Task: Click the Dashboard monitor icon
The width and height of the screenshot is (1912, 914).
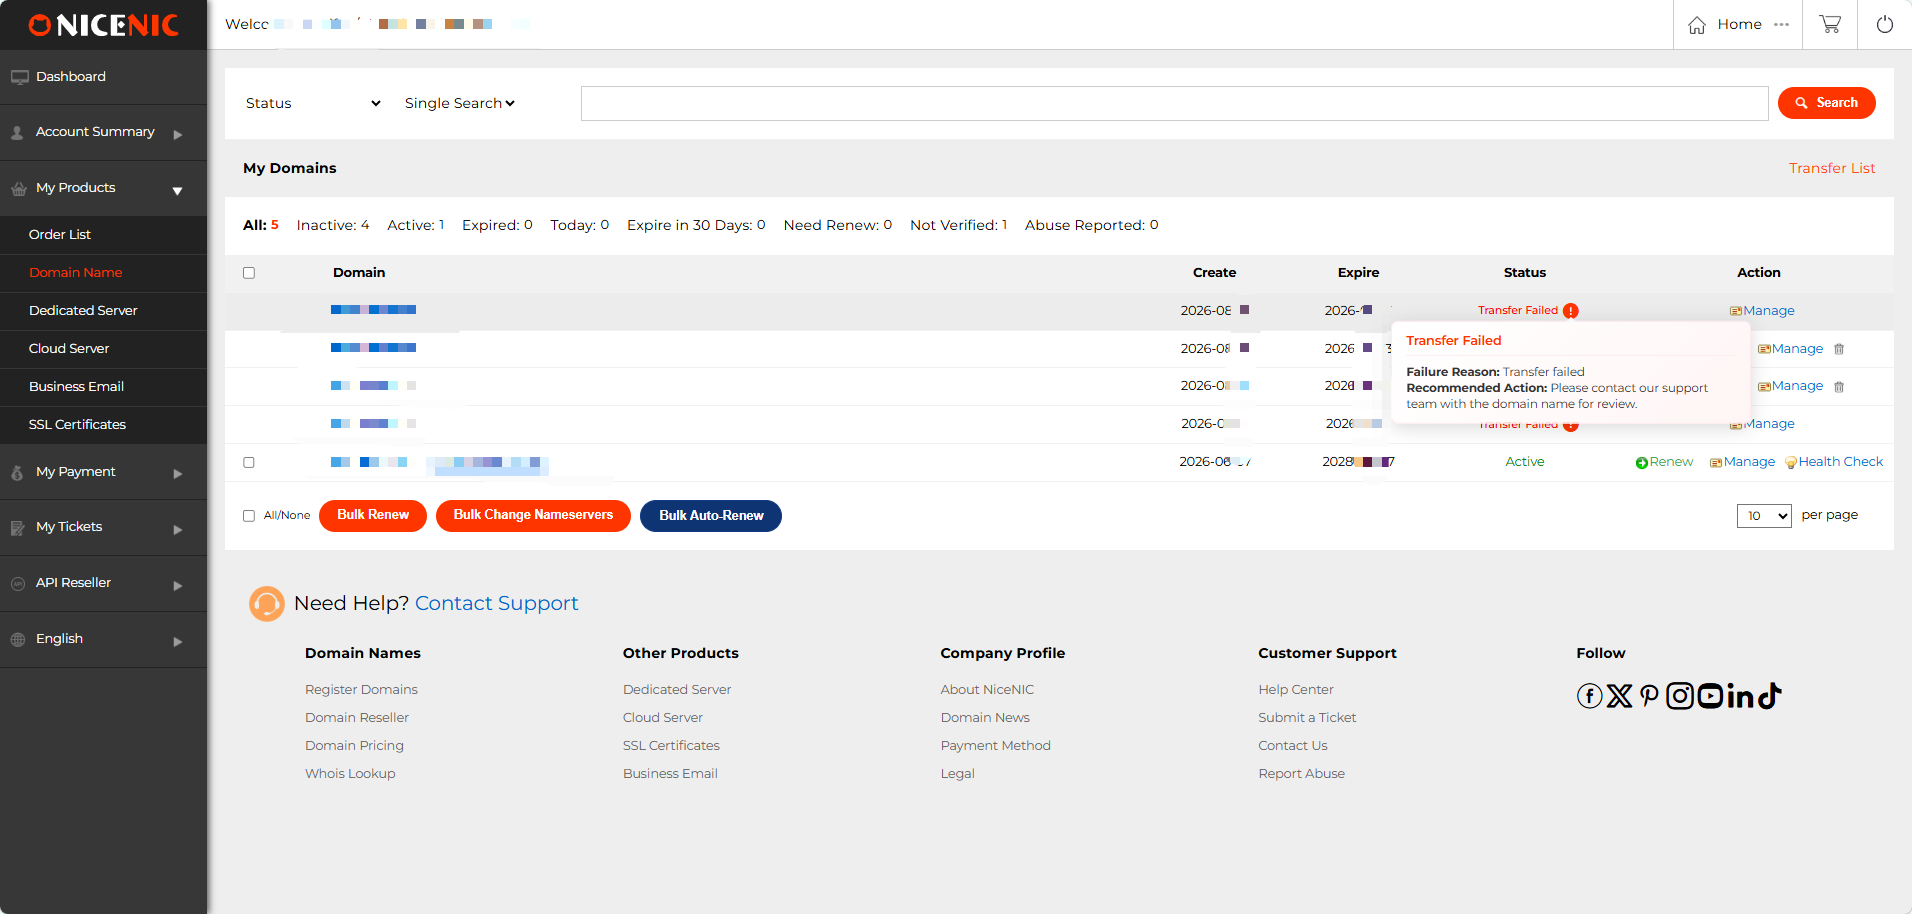Action: point(19,77)
